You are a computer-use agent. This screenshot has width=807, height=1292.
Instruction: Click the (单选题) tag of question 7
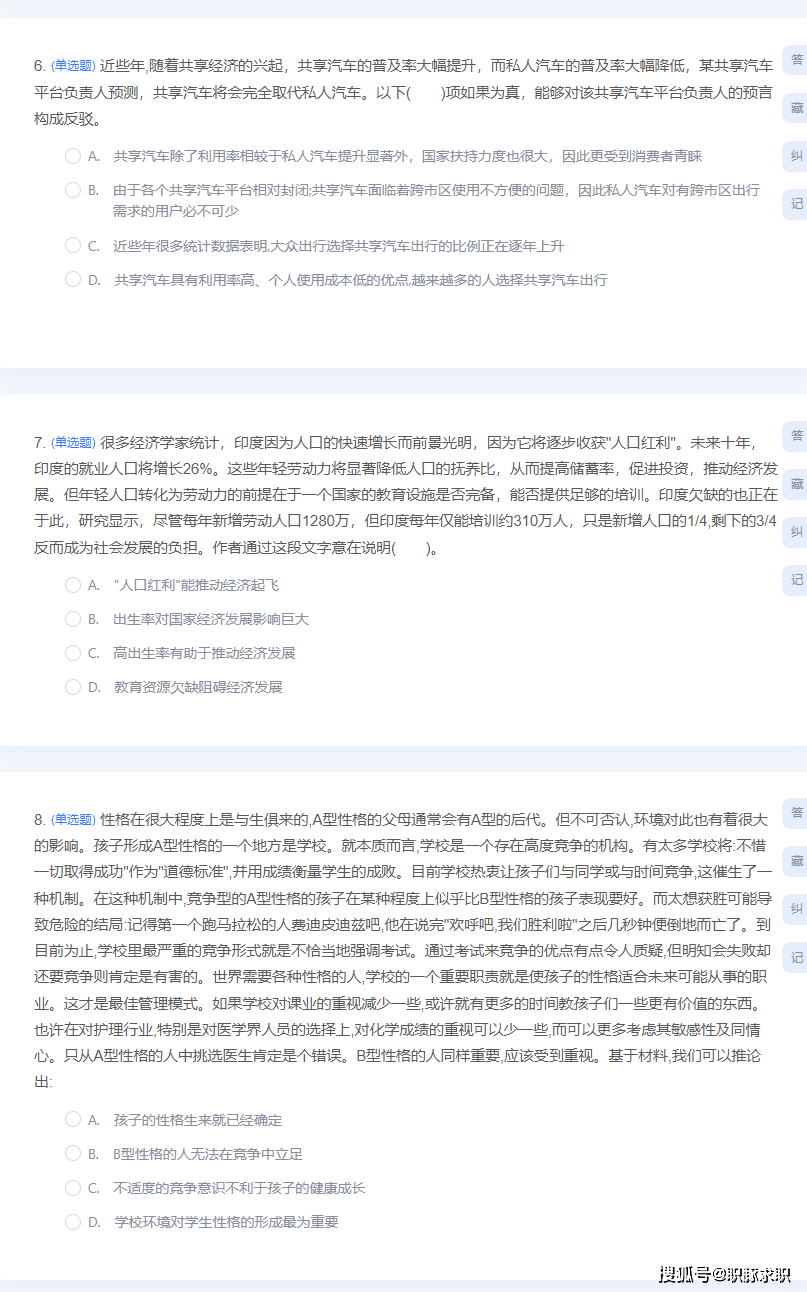[73, 442]
